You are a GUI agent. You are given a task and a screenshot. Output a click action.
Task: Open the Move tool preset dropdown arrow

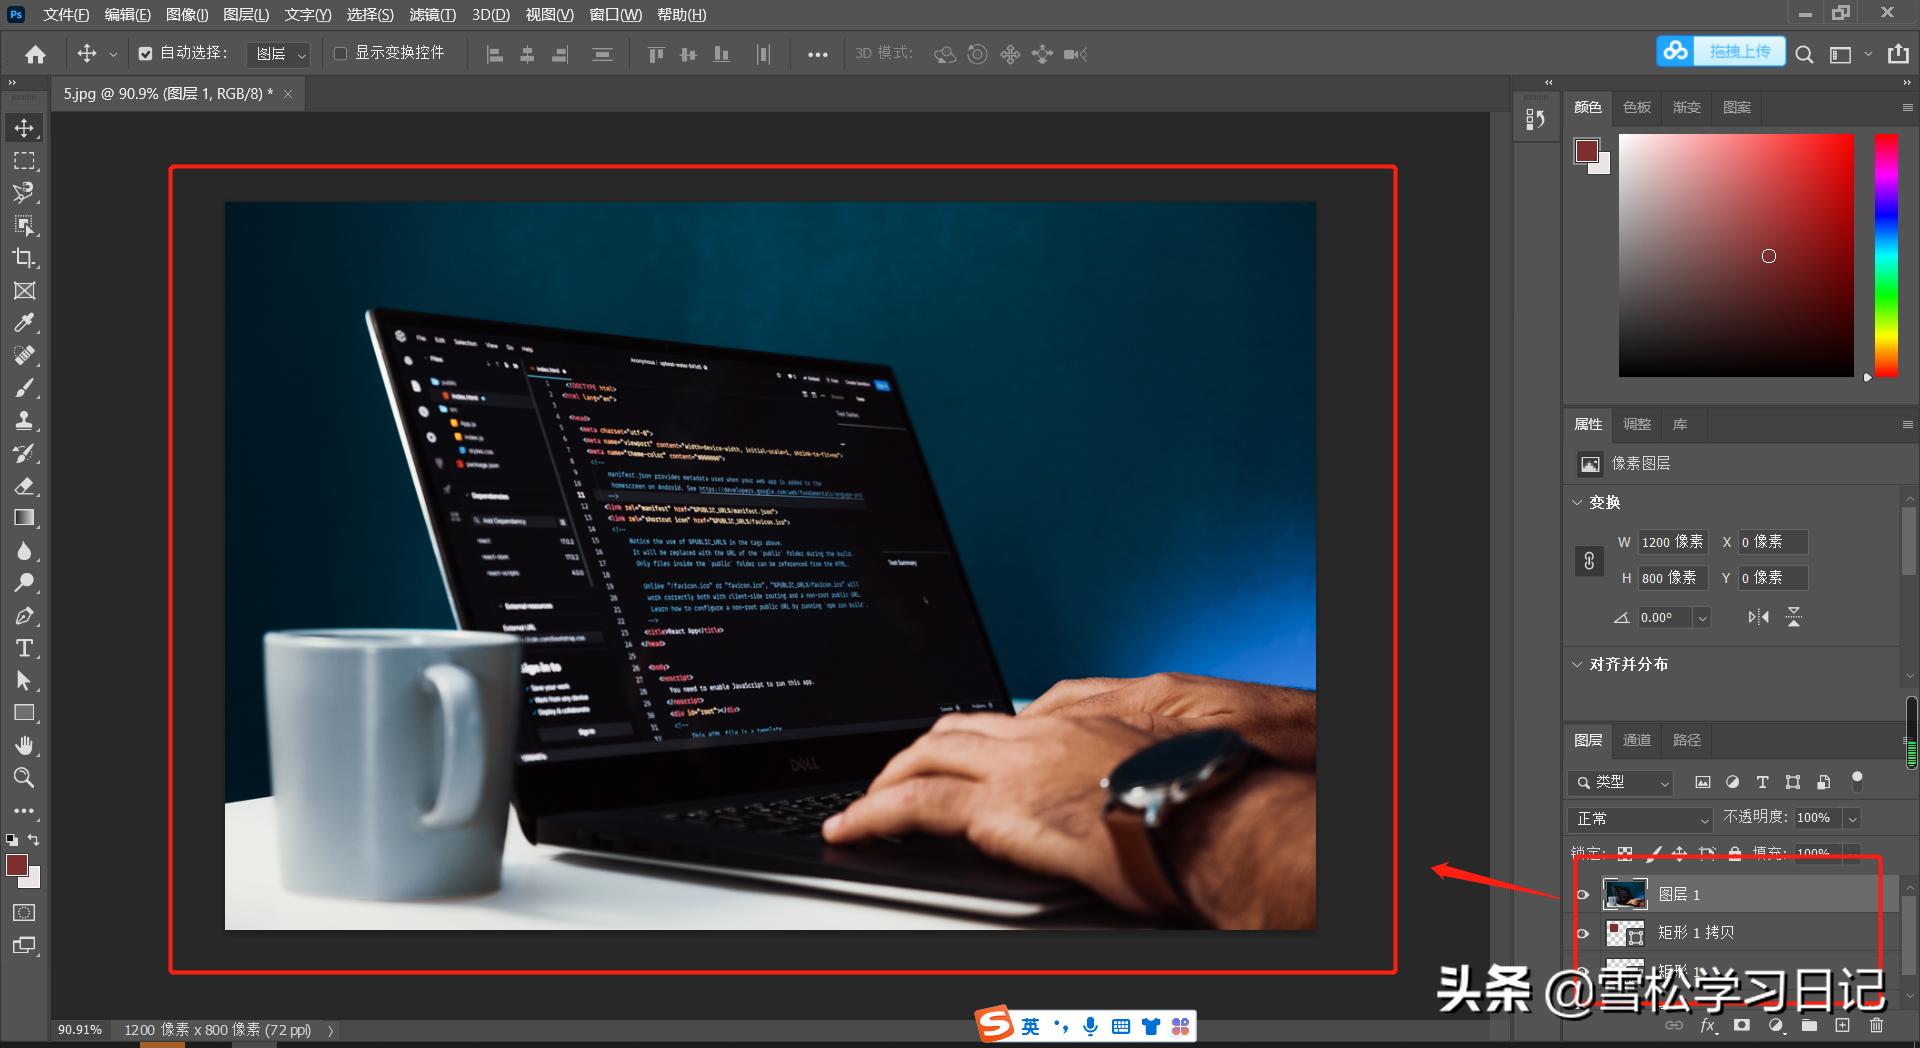click(113, 54)
